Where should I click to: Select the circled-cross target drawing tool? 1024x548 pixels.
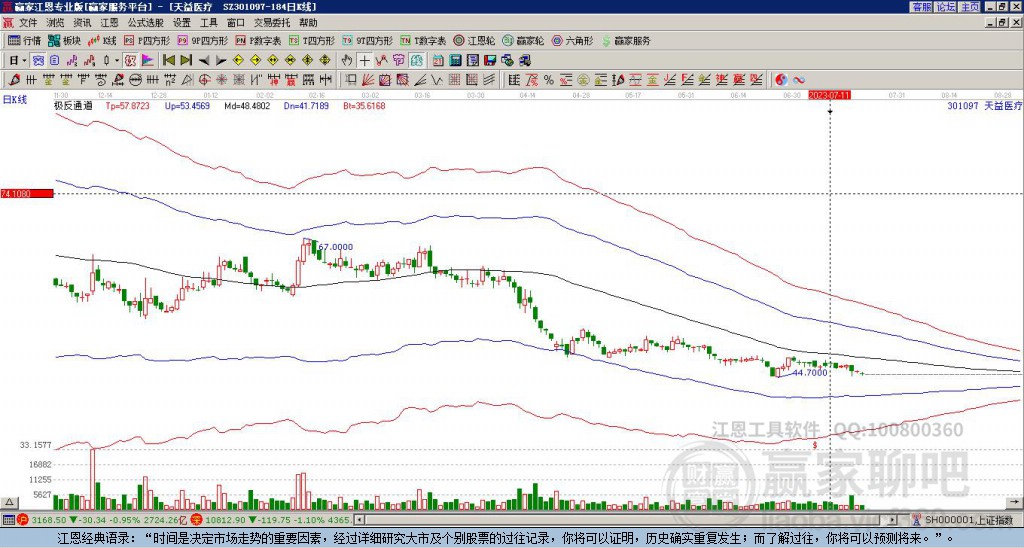tap(204, 80)
